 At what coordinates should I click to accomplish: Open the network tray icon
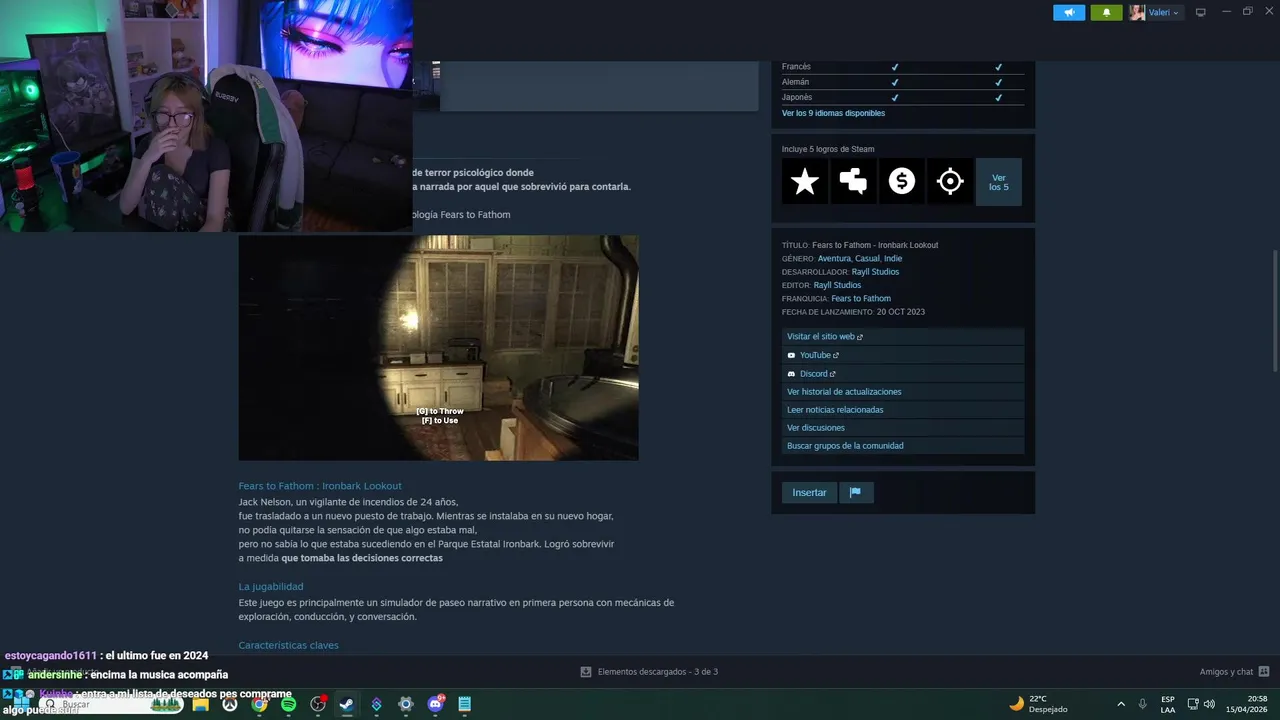(x=1193, y=704)
